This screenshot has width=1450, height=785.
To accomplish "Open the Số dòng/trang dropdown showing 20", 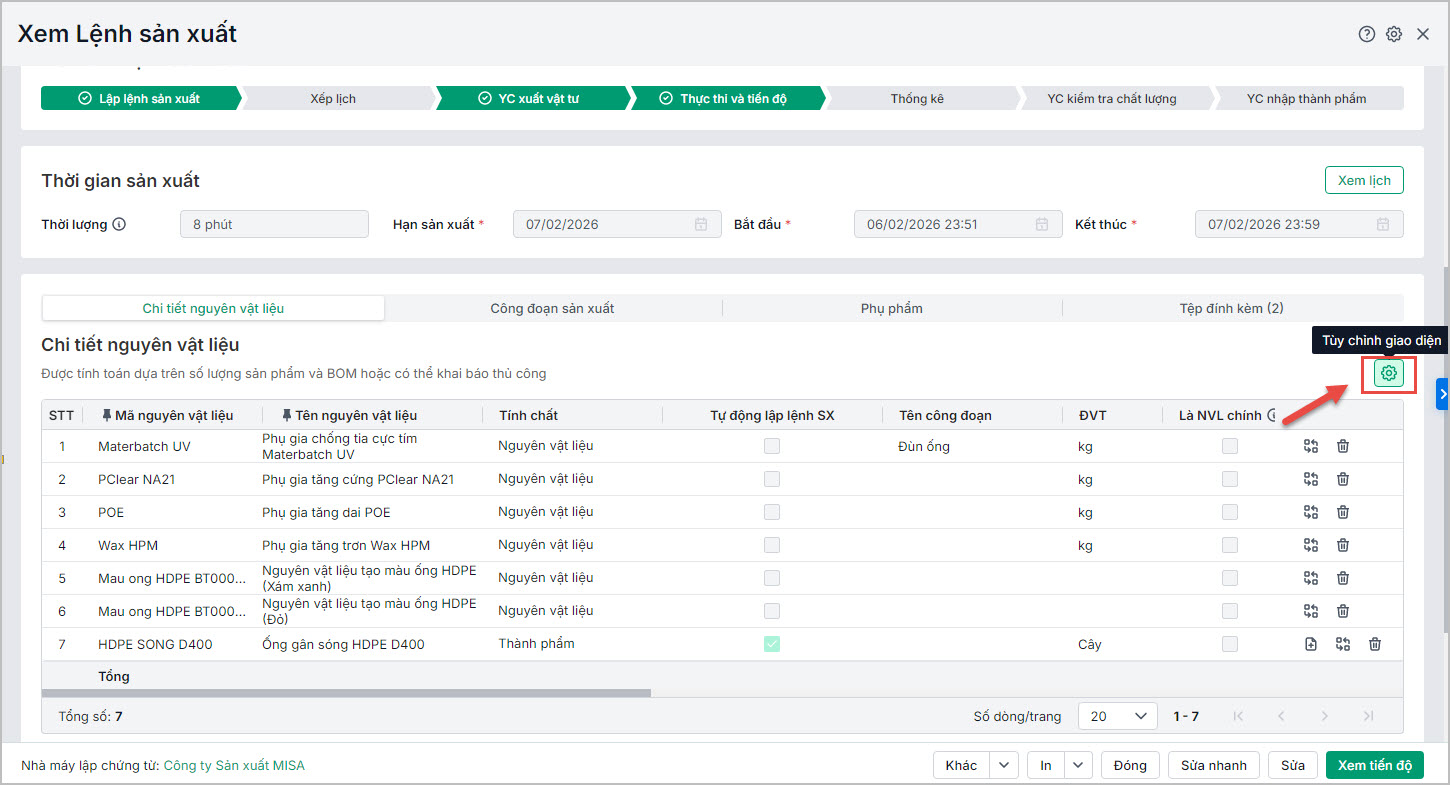I will click(x=1117, y=716).
